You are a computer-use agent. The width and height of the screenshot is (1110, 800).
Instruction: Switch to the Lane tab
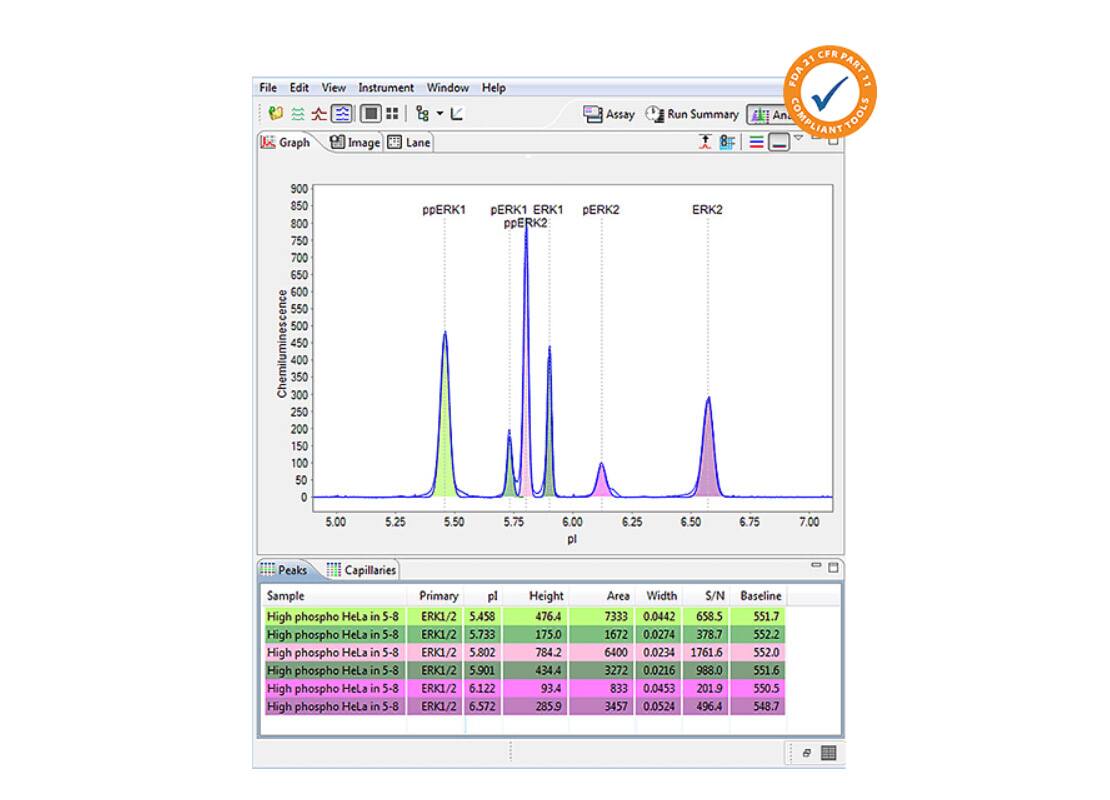click(409, 142)
